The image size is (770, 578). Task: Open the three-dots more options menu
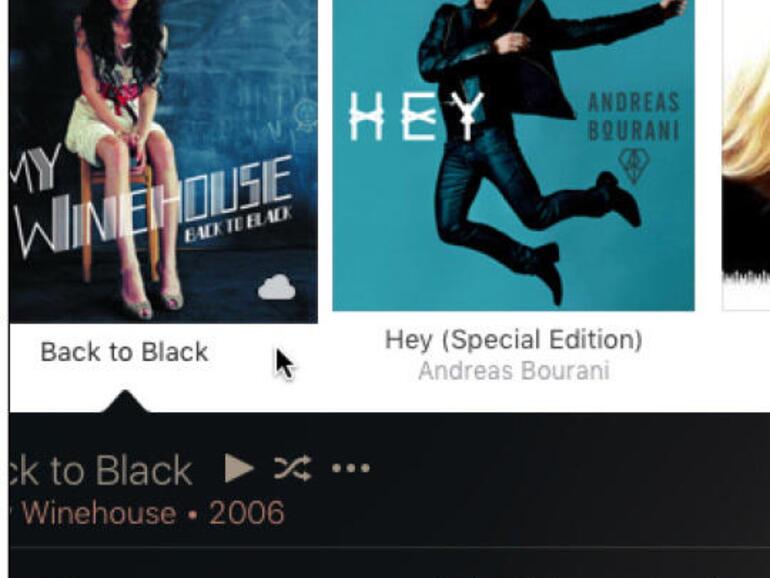coord(351,468)
